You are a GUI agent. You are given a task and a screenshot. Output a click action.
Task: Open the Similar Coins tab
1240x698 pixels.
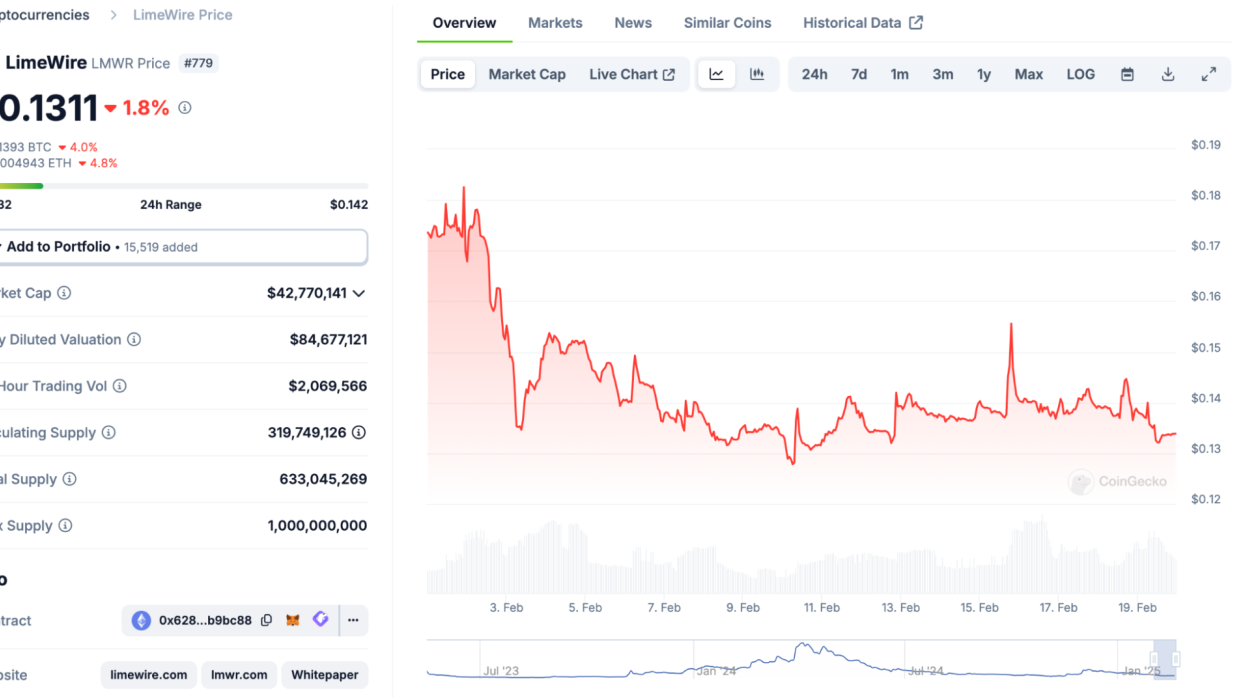pos(728,22)
